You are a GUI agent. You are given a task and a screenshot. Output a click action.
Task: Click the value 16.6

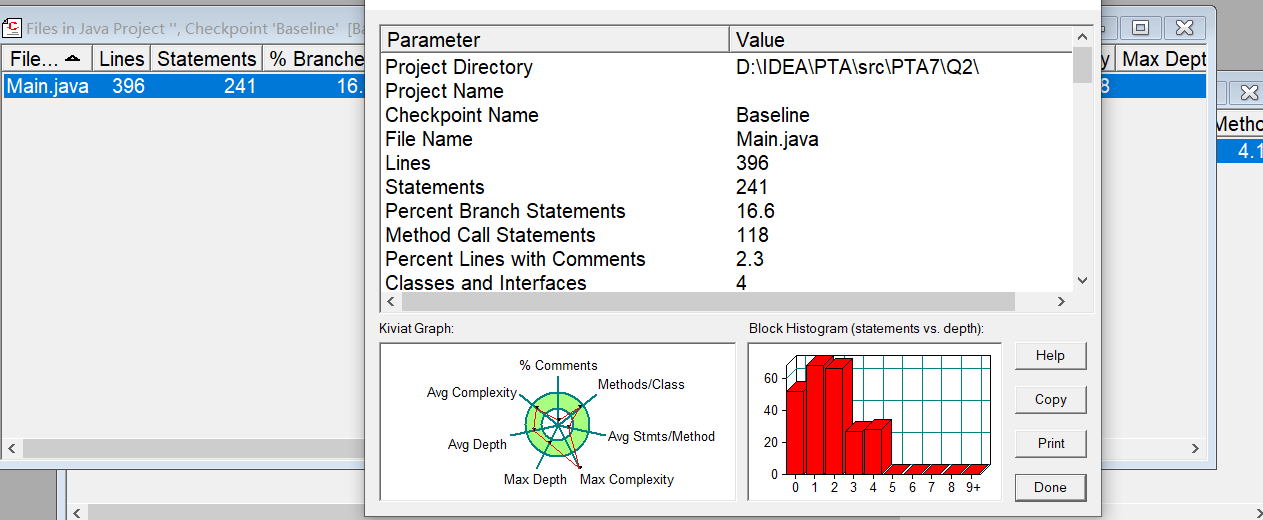tap(755, 211)
